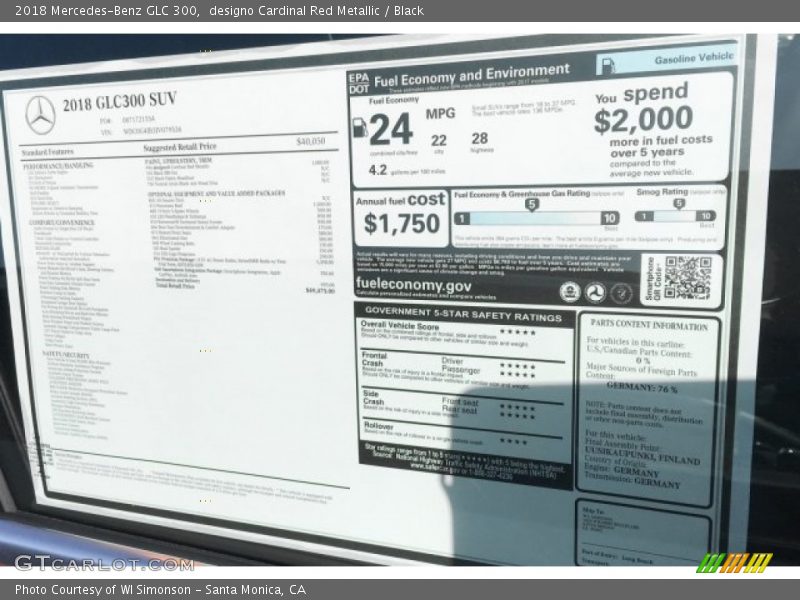
Task: Click the Total Retail Price amount
Action: [320, 290]
